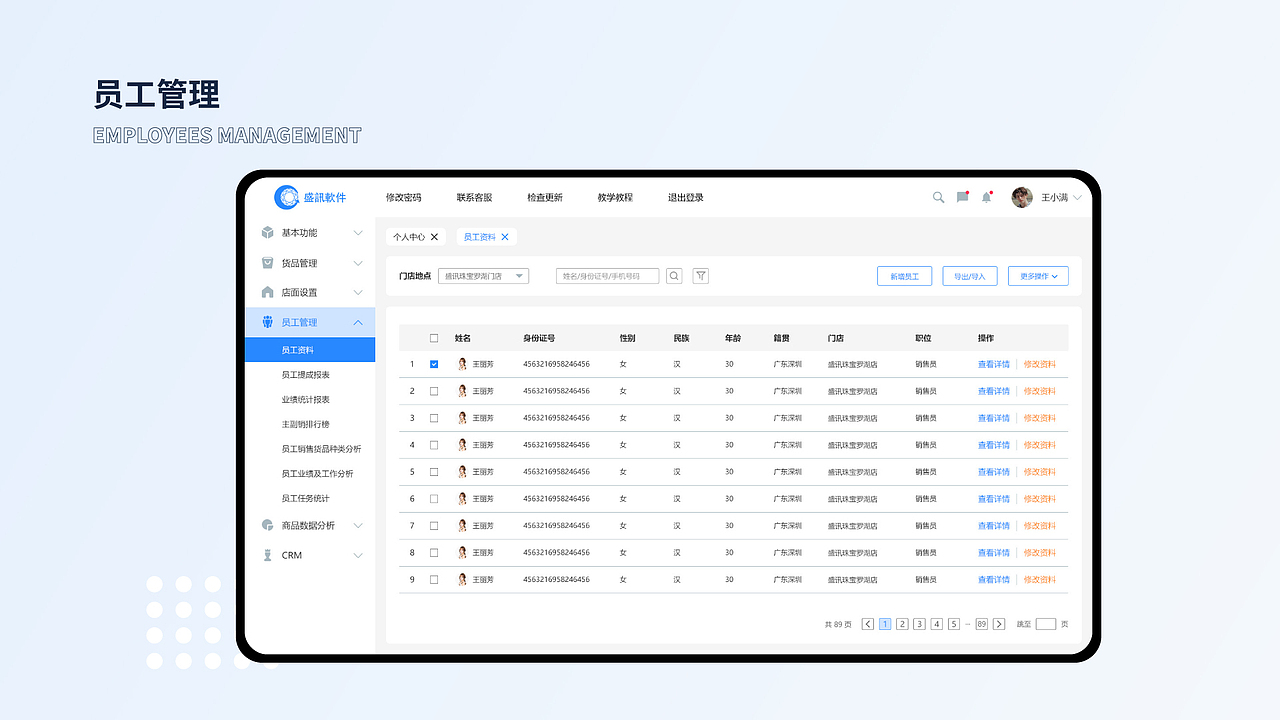This screenshot has height=720, width=1280.
Task: Check the row 2 checkbox
Action: (434, 391)
